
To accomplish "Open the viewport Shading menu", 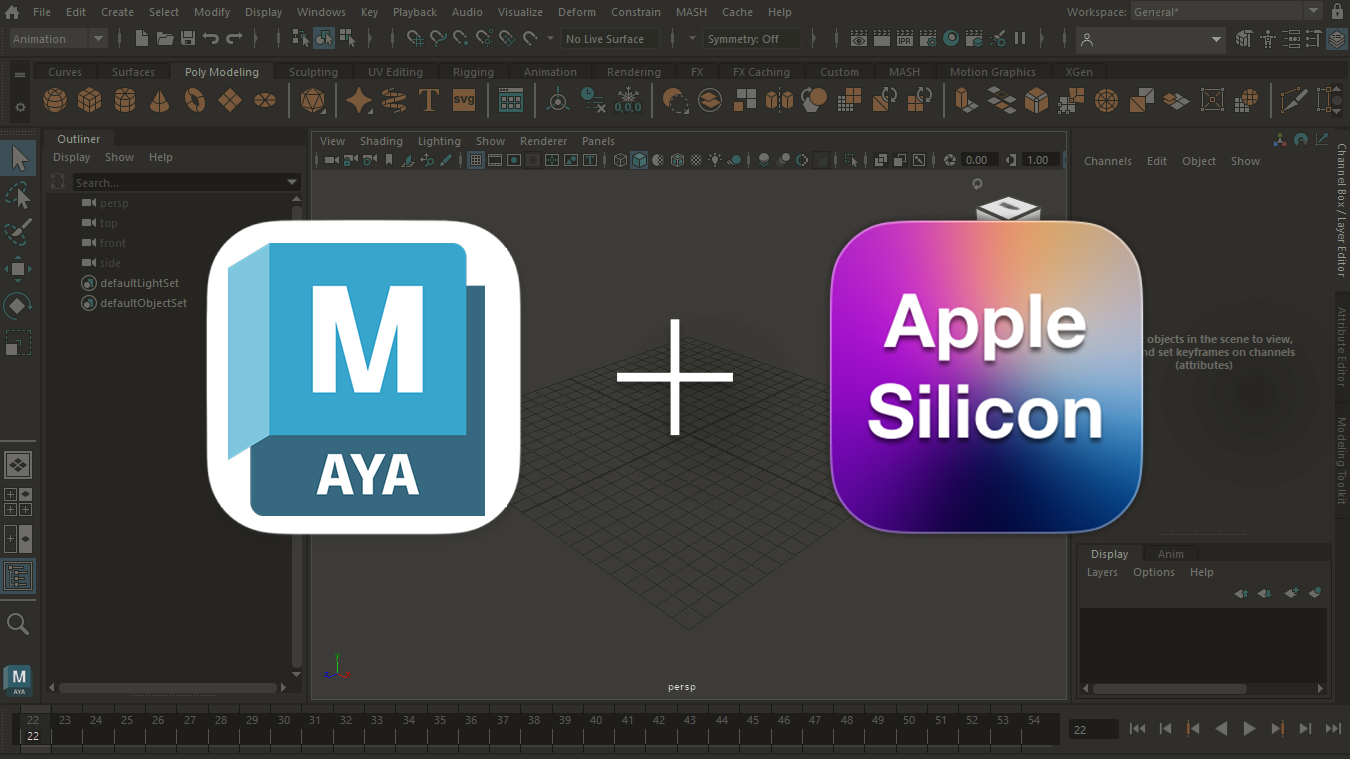I will point(381,141).
